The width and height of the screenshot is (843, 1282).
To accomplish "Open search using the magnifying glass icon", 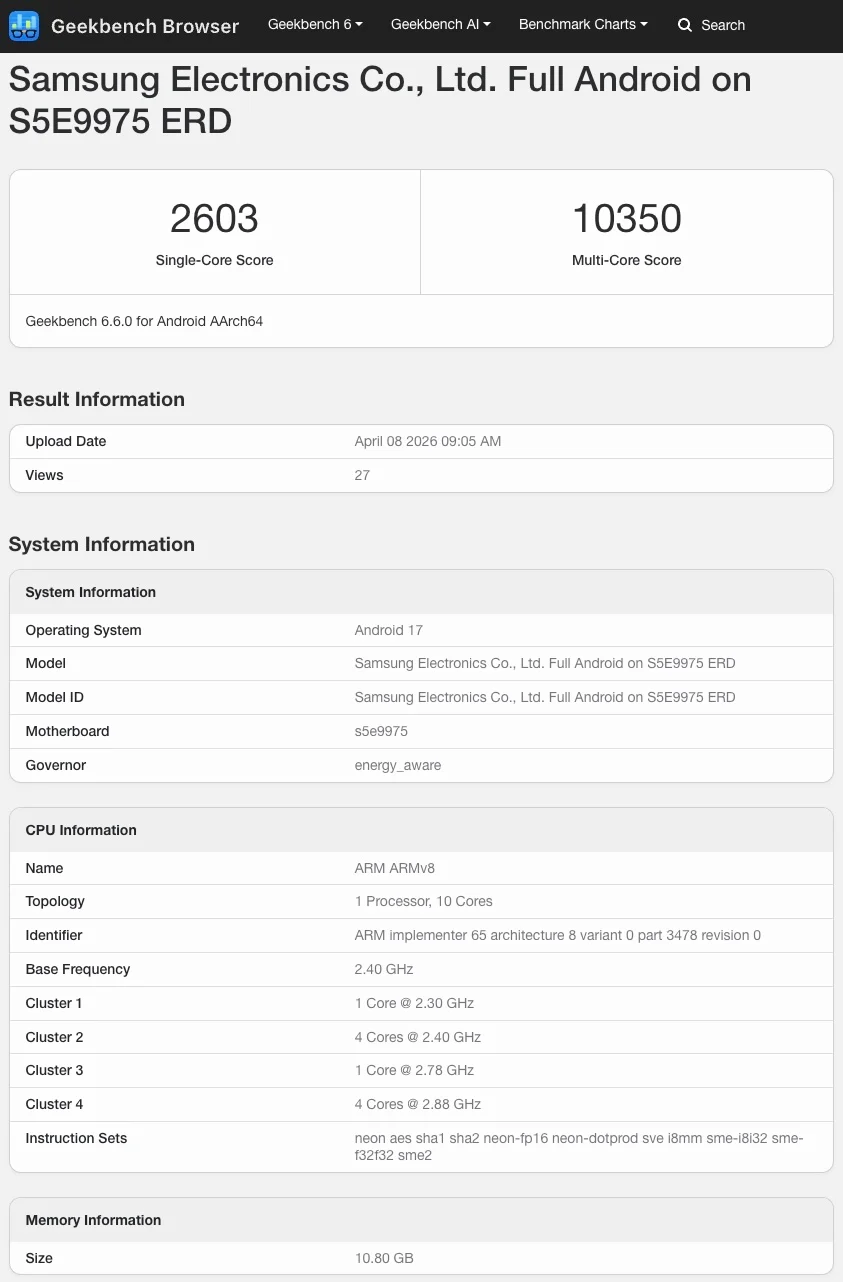I will pos(682,25).
